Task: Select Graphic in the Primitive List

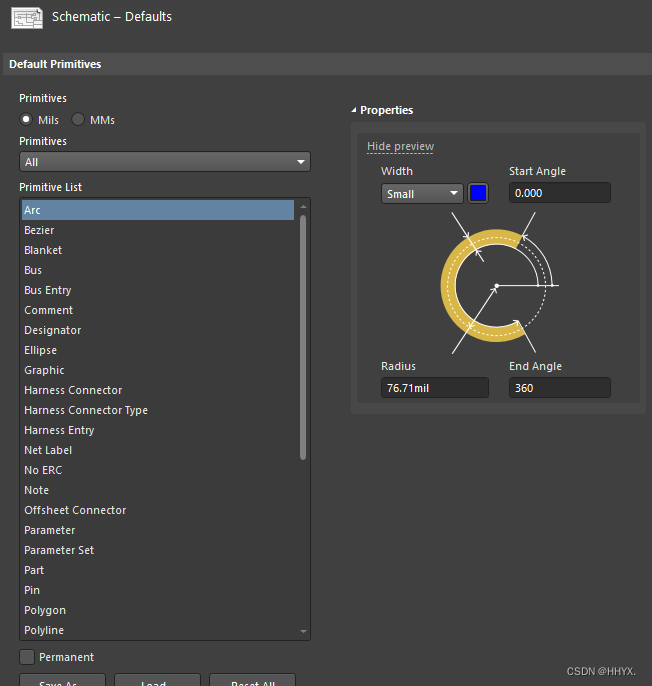Action: tap(158, 370)
